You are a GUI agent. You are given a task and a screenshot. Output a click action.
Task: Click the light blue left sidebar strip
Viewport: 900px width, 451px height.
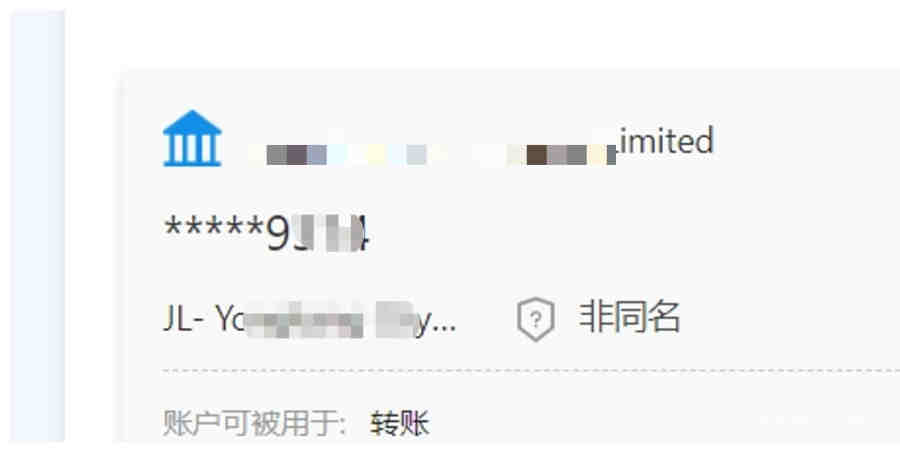(38, 227)
